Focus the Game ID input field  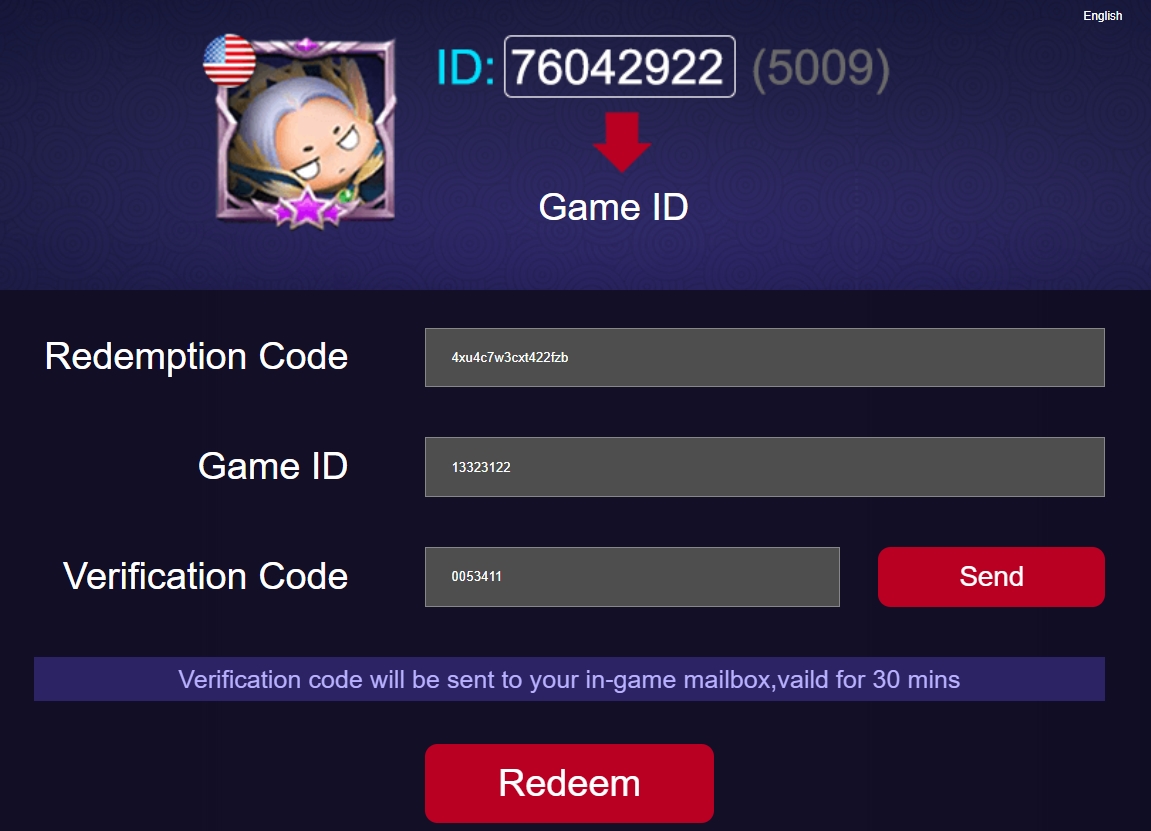point(764,467)
